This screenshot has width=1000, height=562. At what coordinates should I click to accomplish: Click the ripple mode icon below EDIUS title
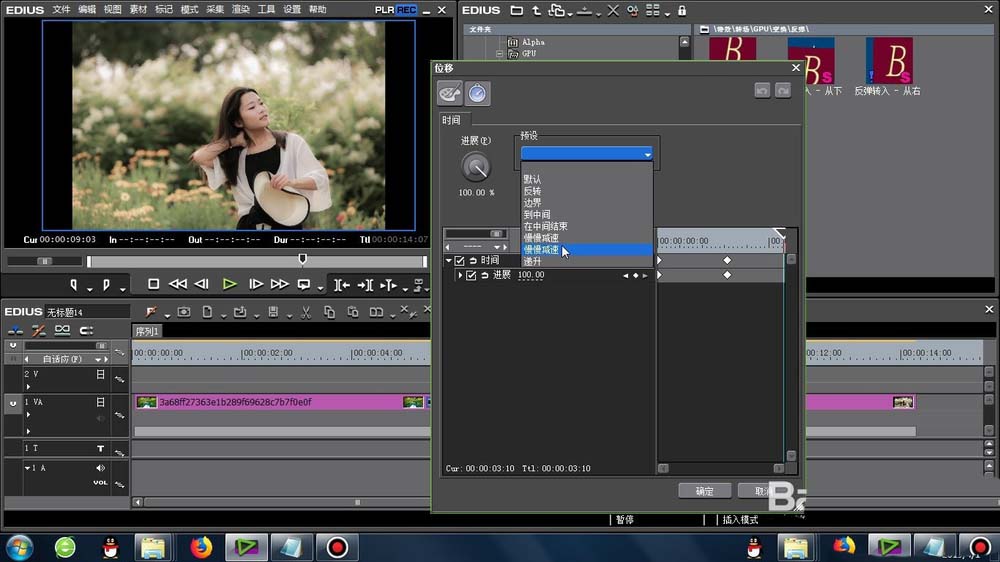pos(38,330)
